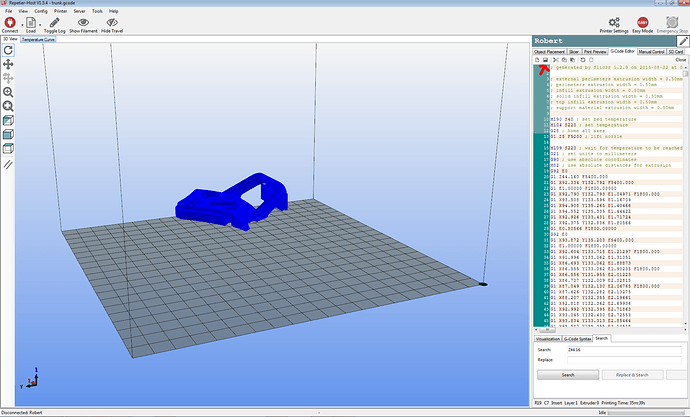The height and width of the screenshot is (417, 690).
Task: Open the G-Code Syntax tab
Action: (x=577, y=339)
